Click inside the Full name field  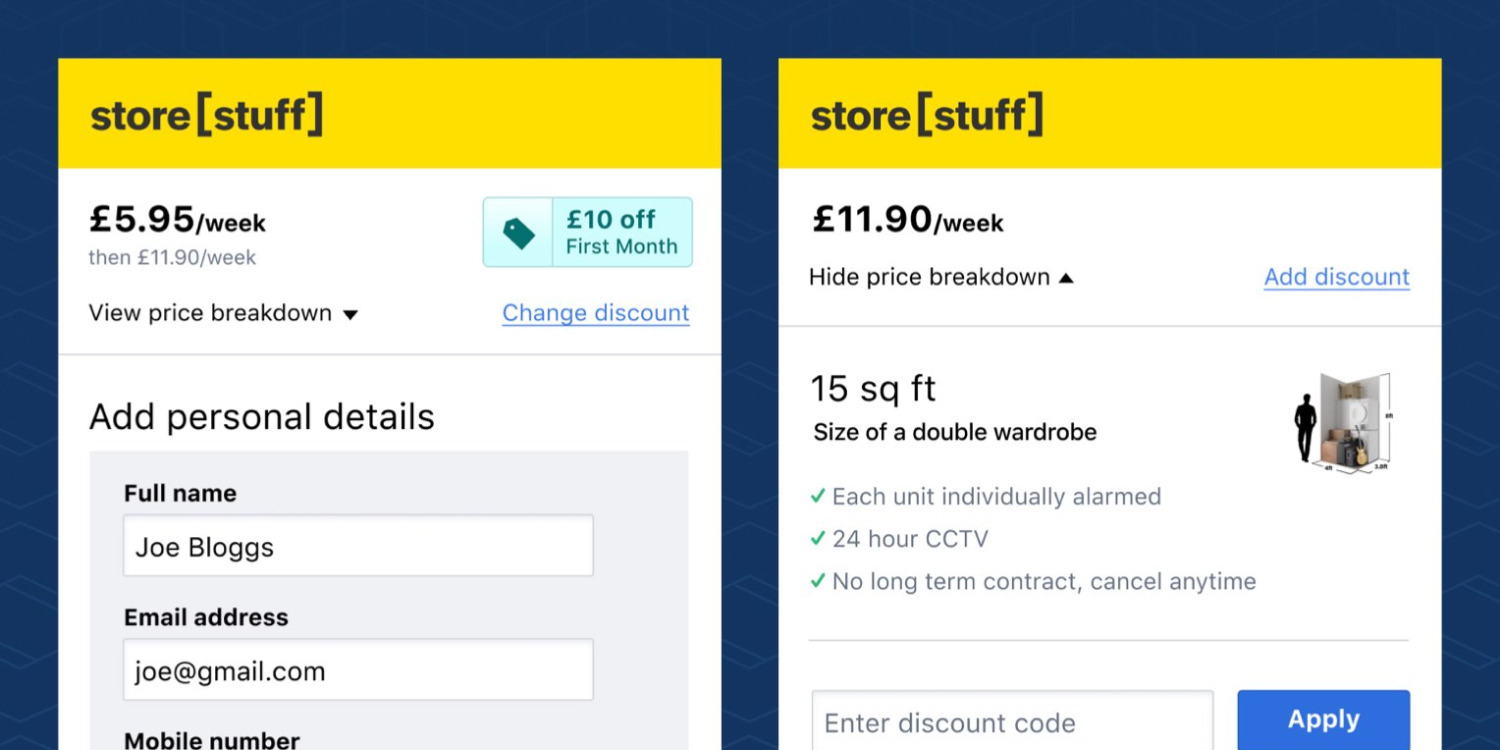tap(357, 546)
